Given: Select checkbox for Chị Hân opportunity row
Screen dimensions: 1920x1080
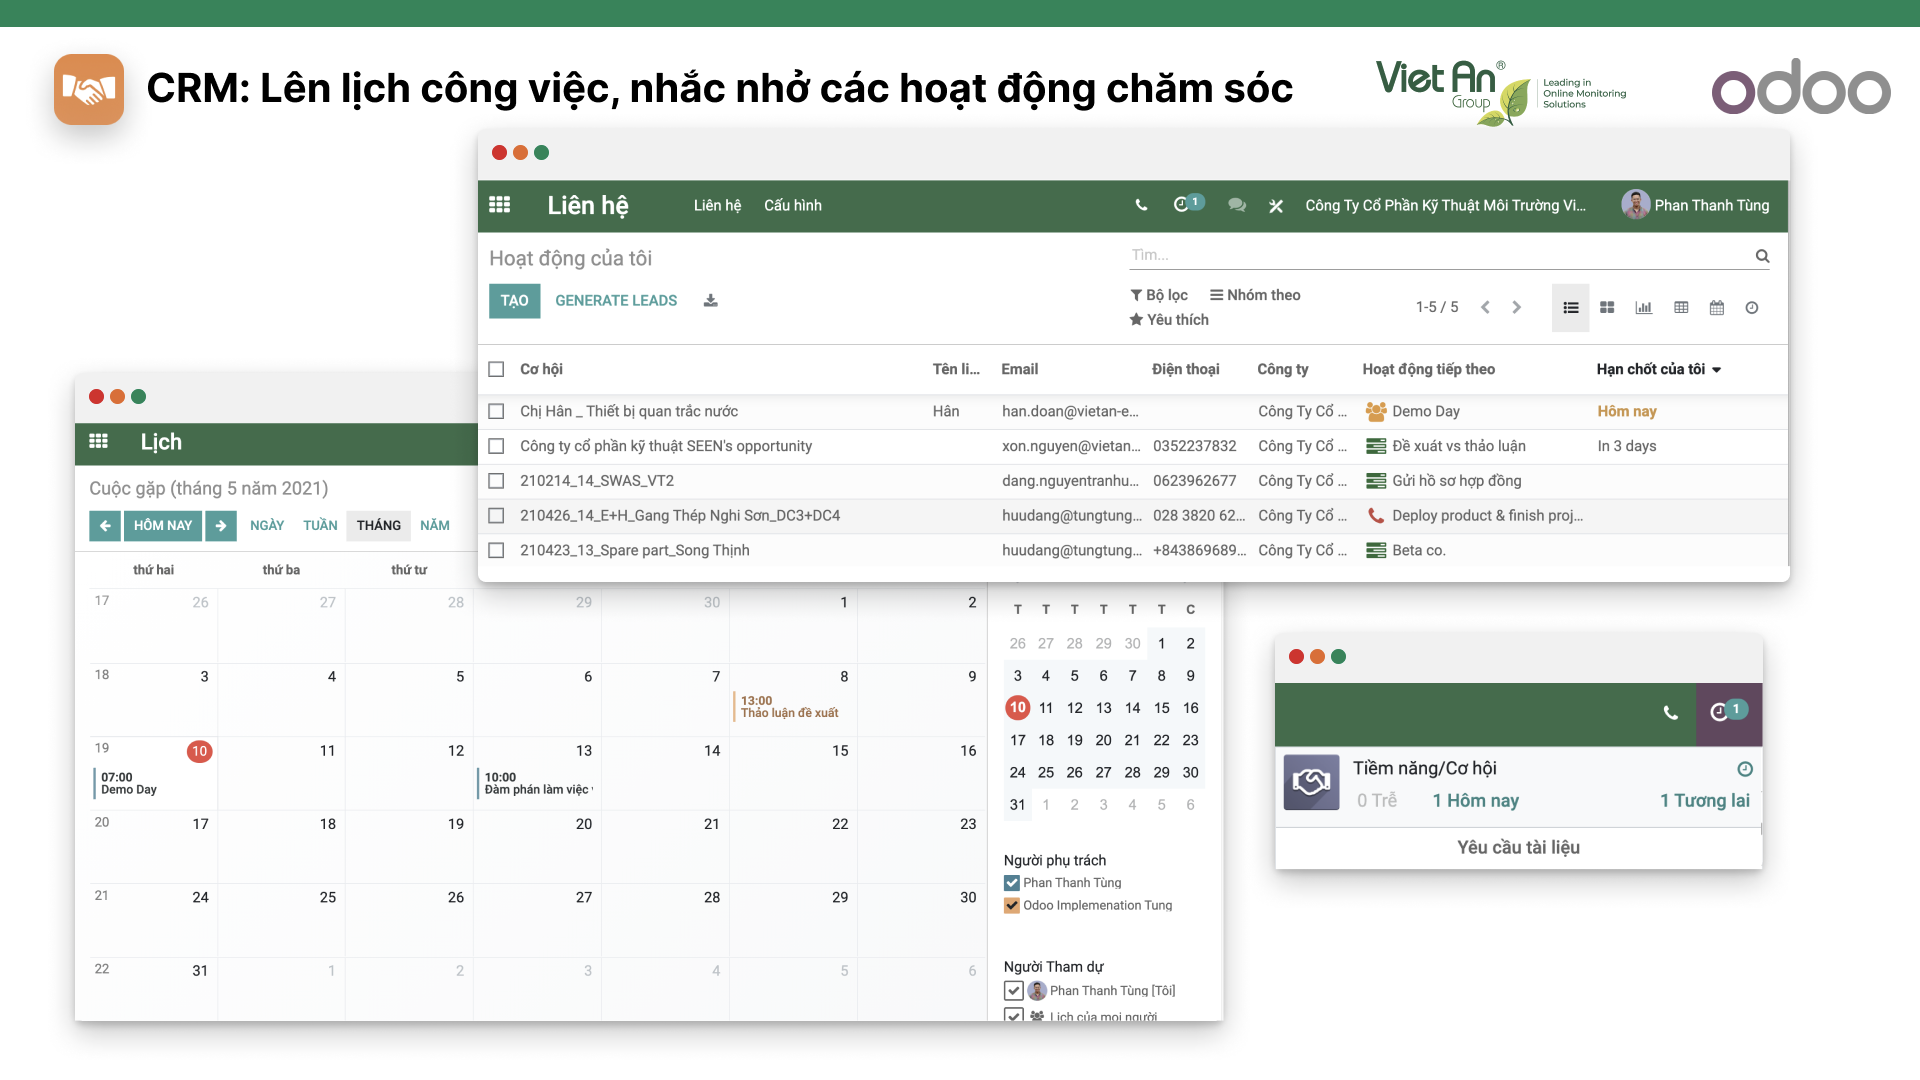Looking at the screenshot, I should 496,411.
